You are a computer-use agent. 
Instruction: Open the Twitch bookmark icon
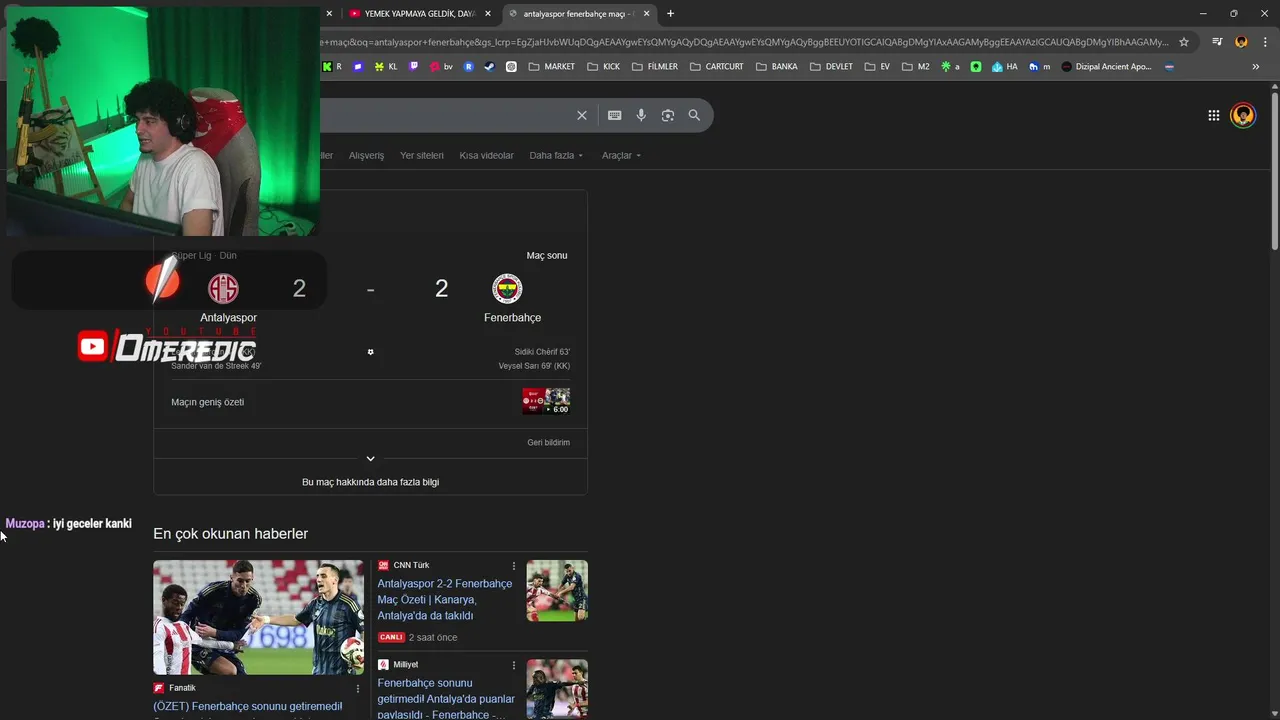tap(414, 67)
